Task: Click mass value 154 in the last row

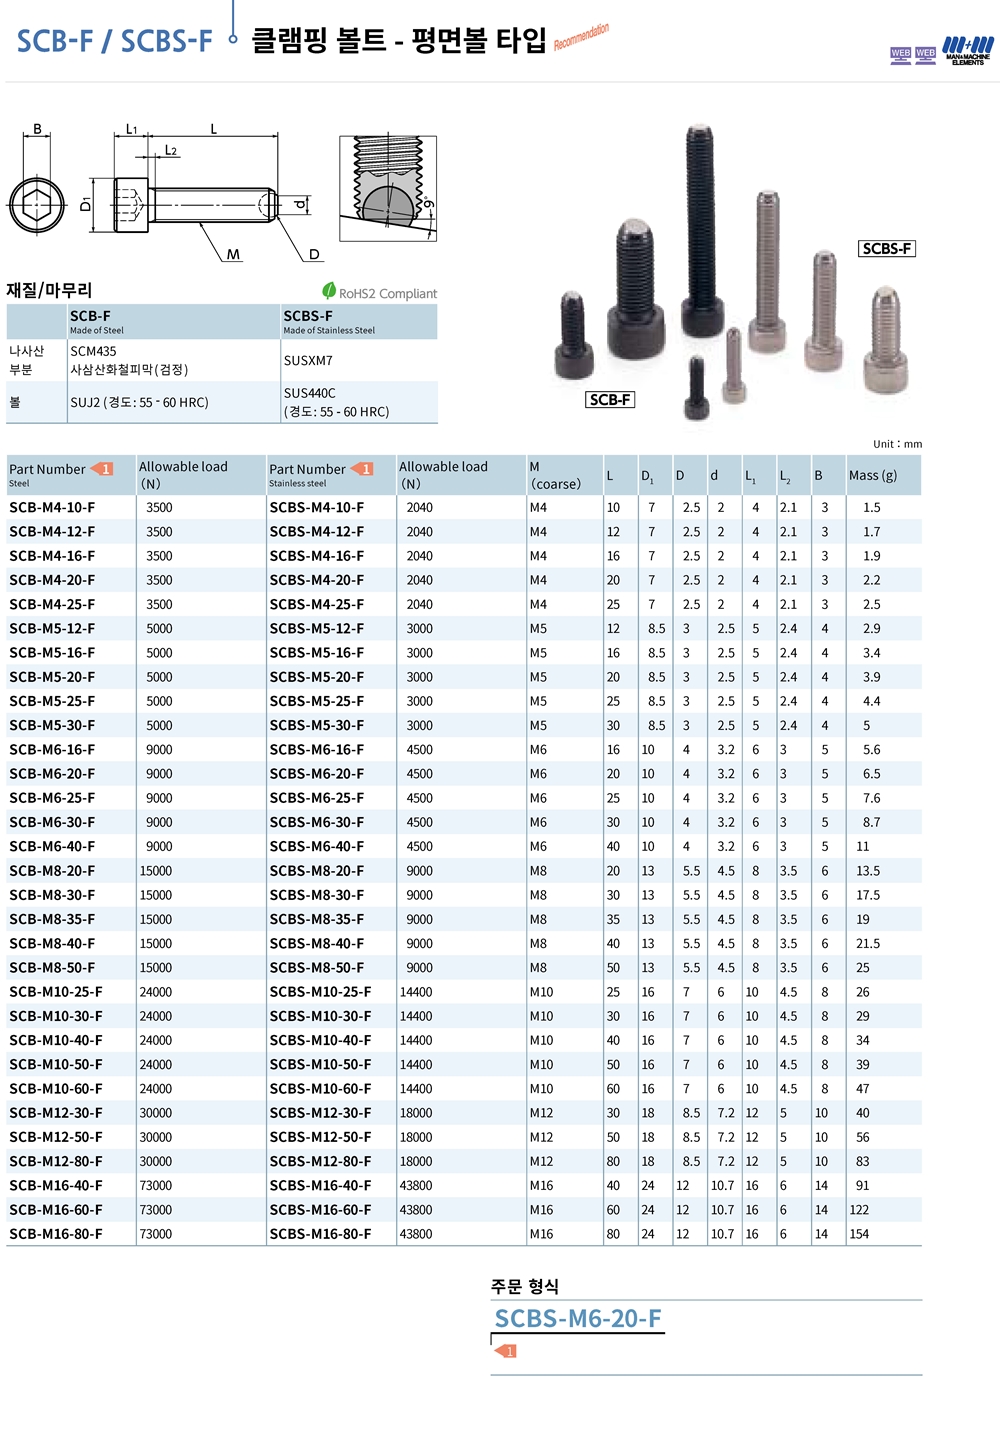Action: (859, 1234)
